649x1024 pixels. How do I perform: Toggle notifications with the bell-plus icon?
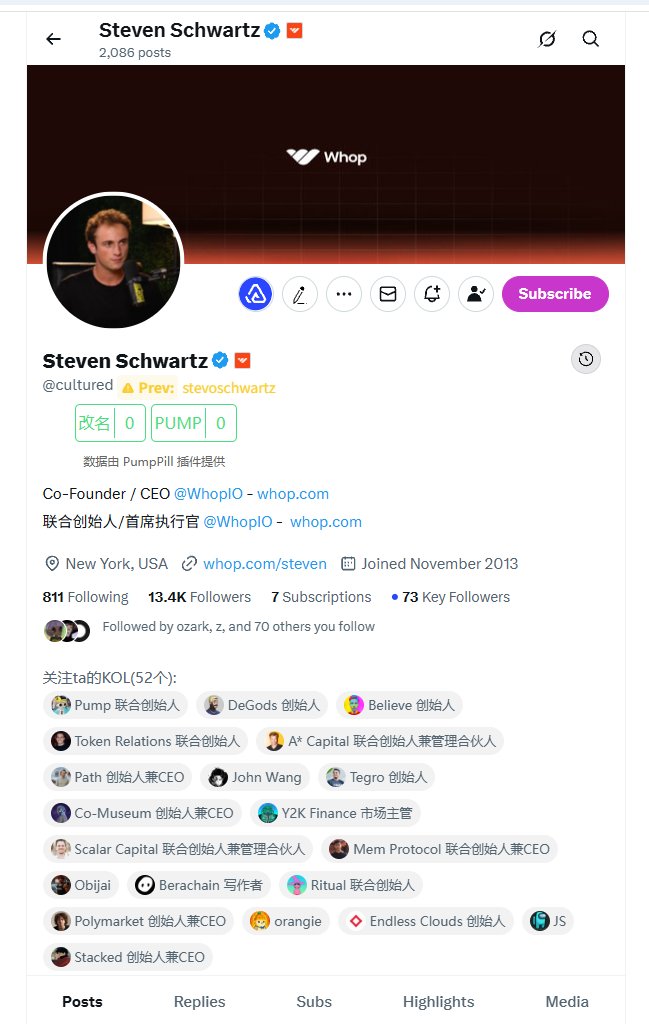coord(432,294)
